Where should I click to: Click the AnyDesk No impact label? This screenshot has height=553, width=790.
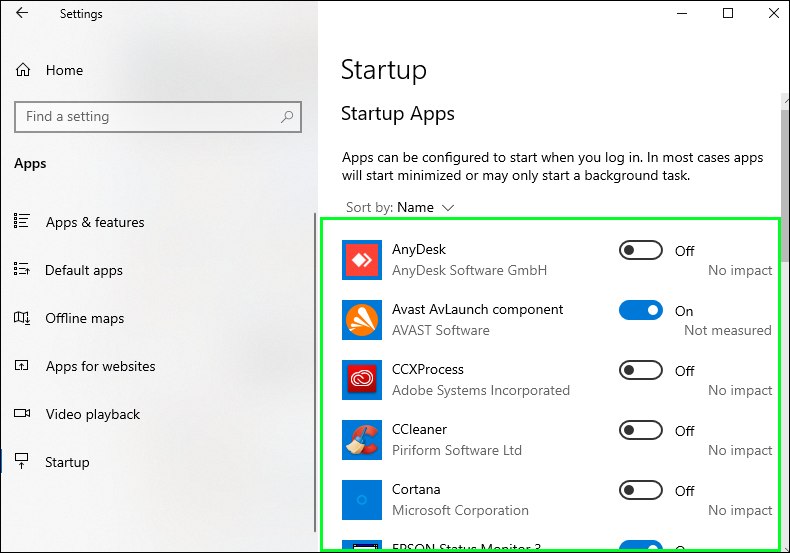740,270
